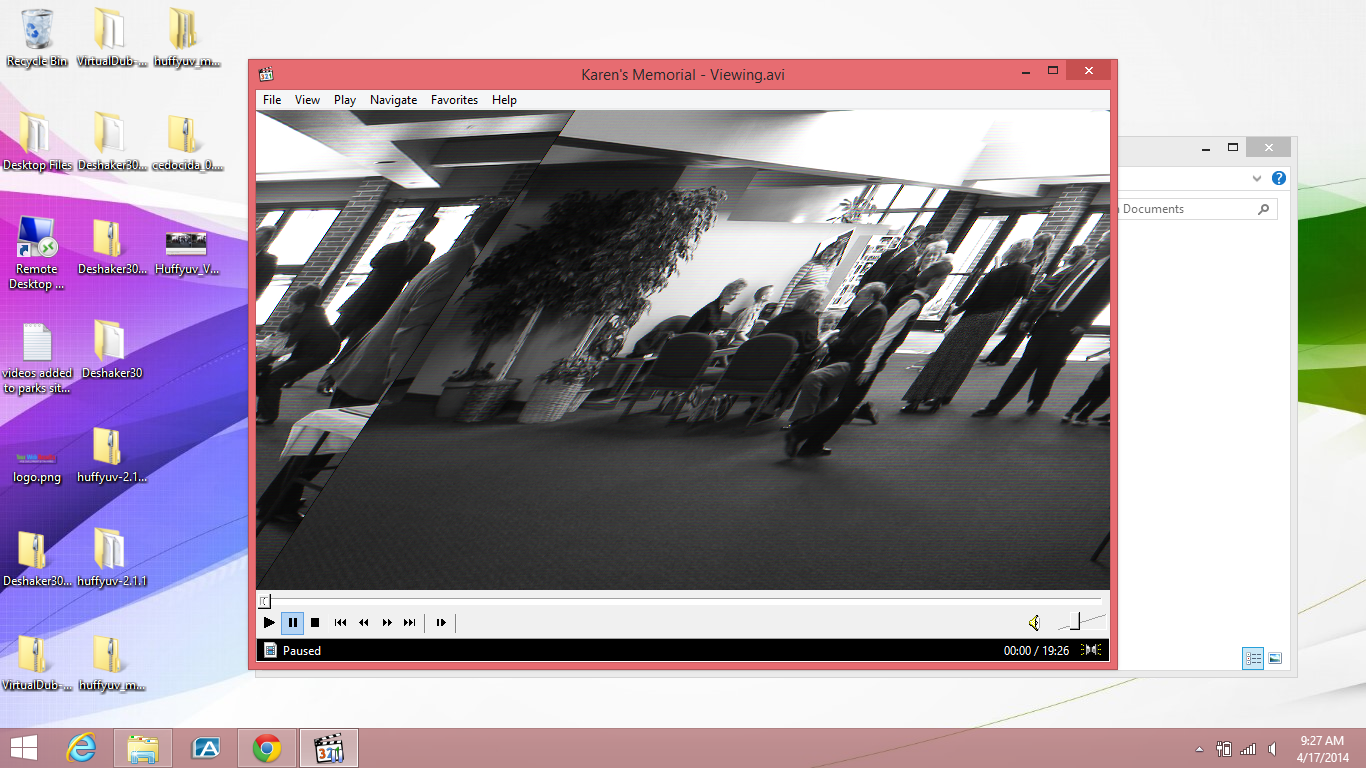Click the yellow icon right of 19:26

click(1092, 650)
